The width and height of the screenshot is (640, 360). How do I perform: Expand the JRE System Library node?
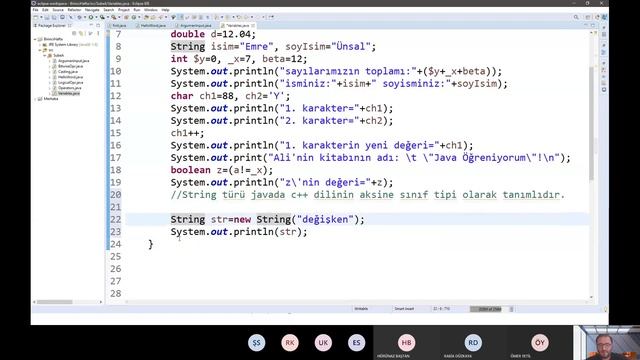coord(40,44)
